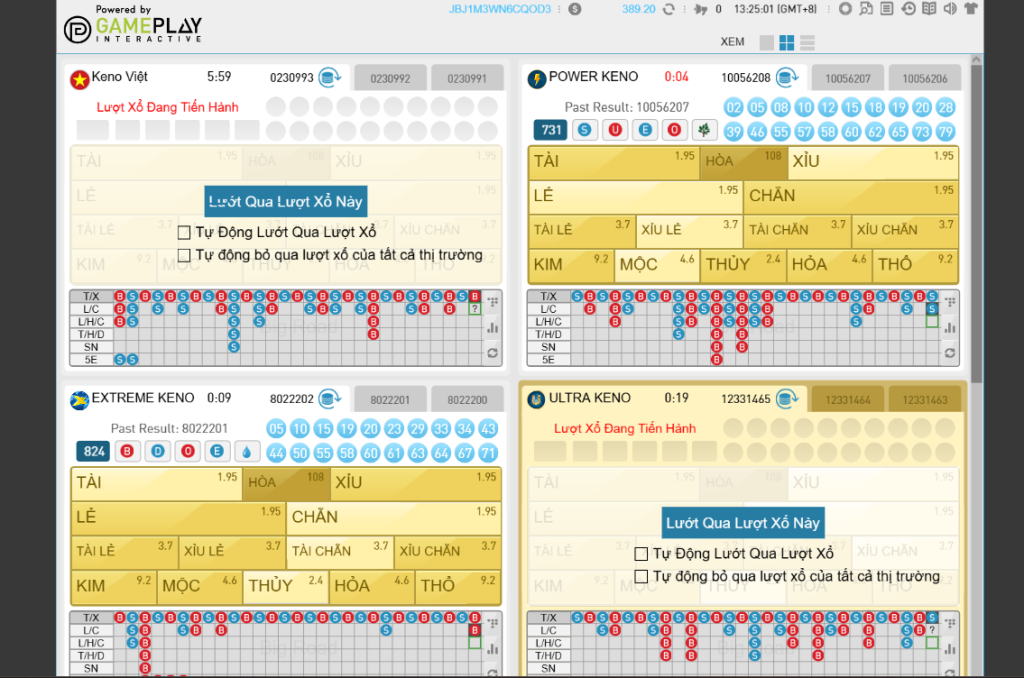The width and height of the screenshot is (1024, 678).
Task: Click the circle record icon in the header
Action: 845,9
